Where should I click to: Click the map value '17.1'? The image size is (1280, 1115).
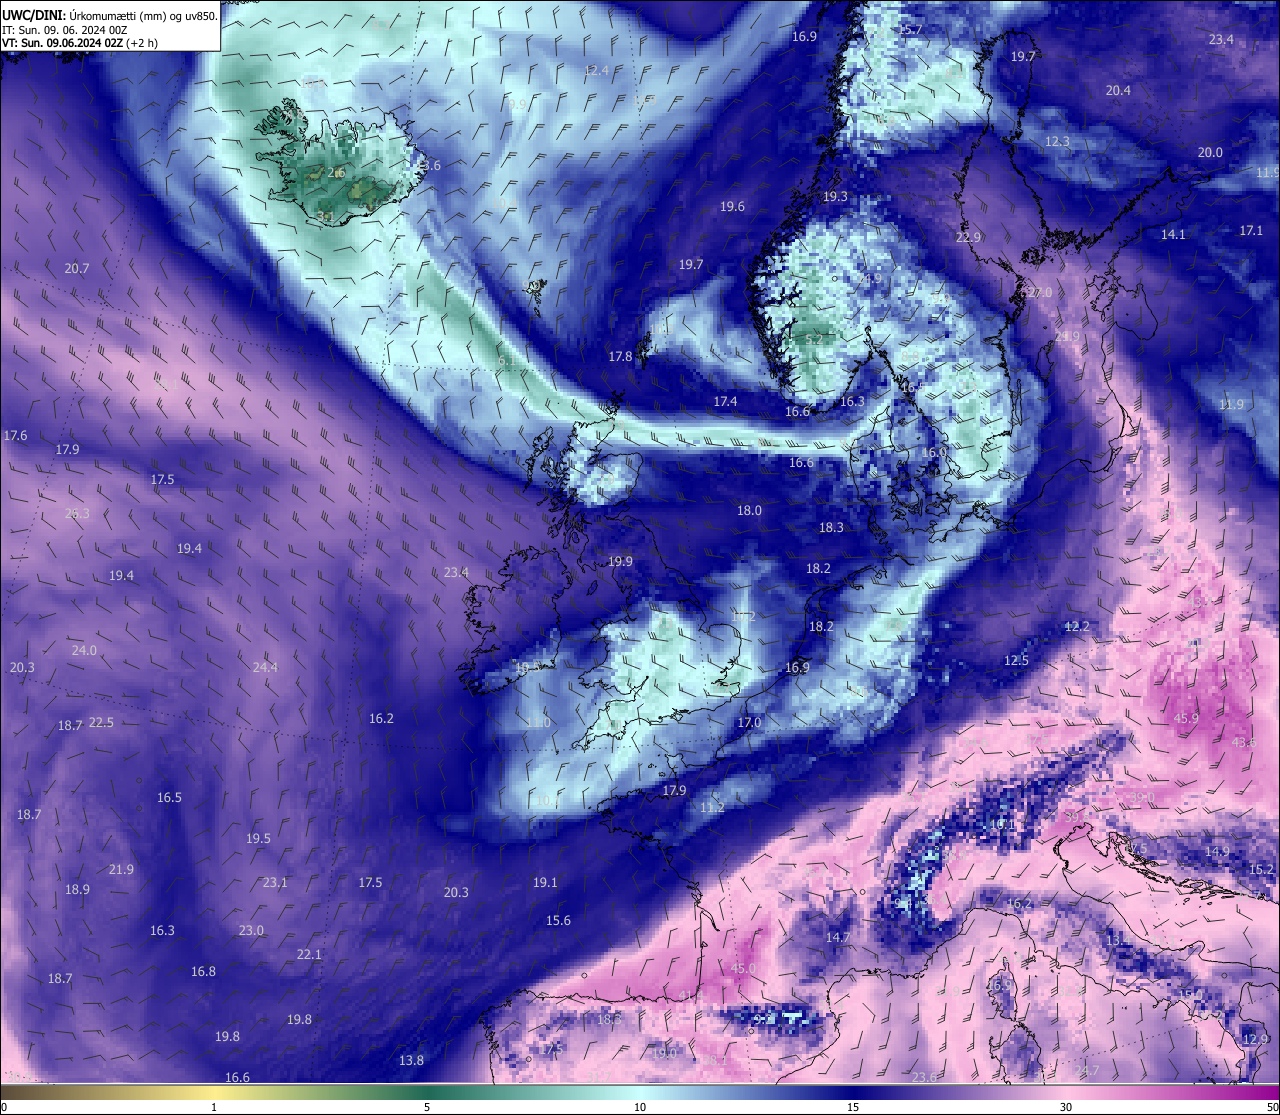[1251, 230]
